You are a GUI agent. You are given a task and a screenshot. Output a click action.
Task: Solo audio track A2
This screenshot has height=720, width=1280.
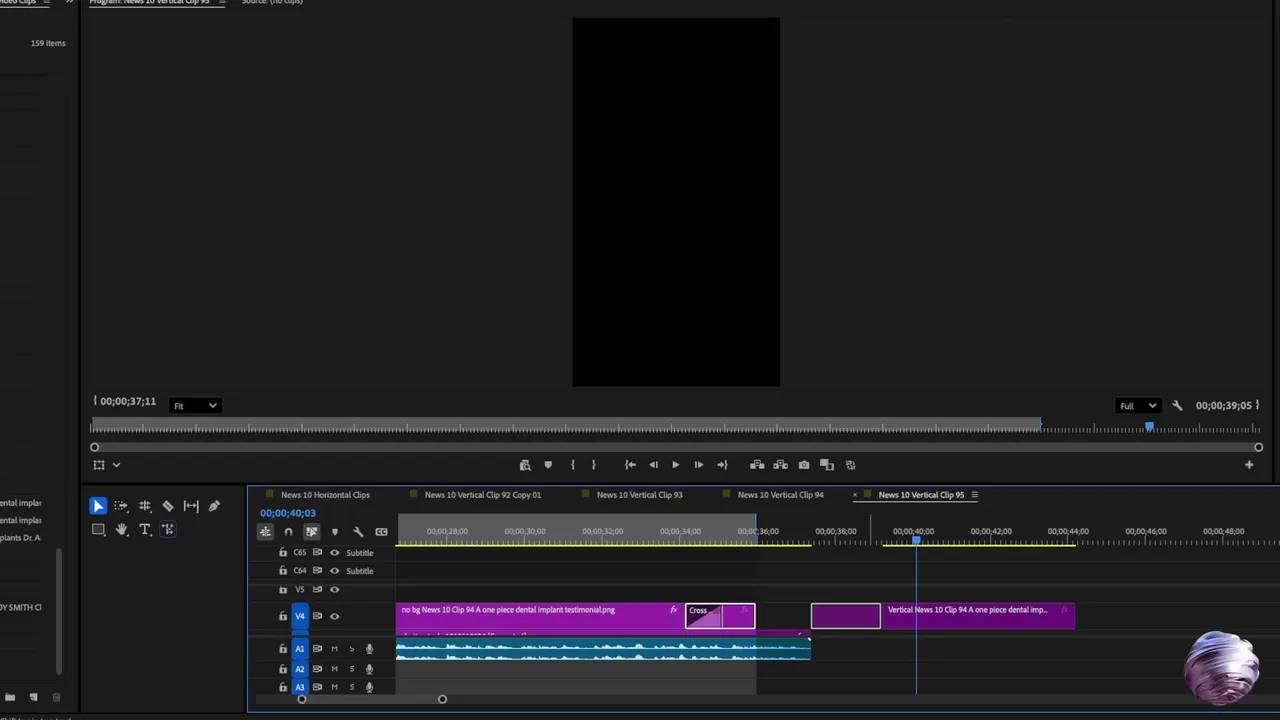coord(351,668)
